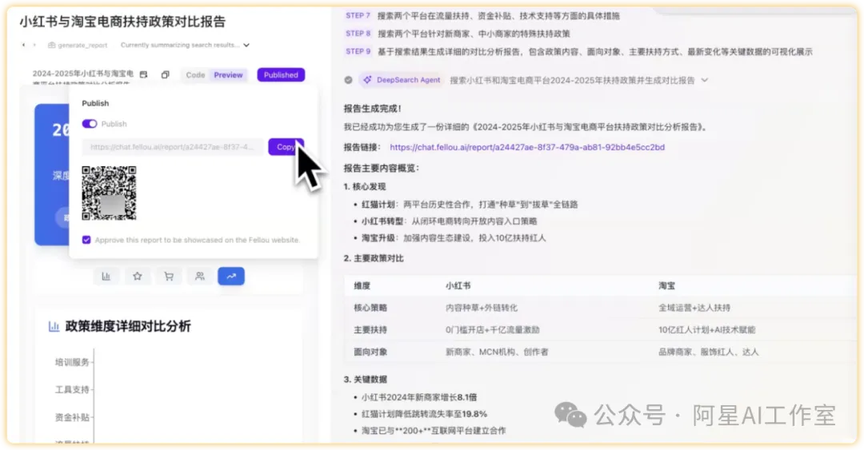Select the highlighted trend line icon

(231, 276)
